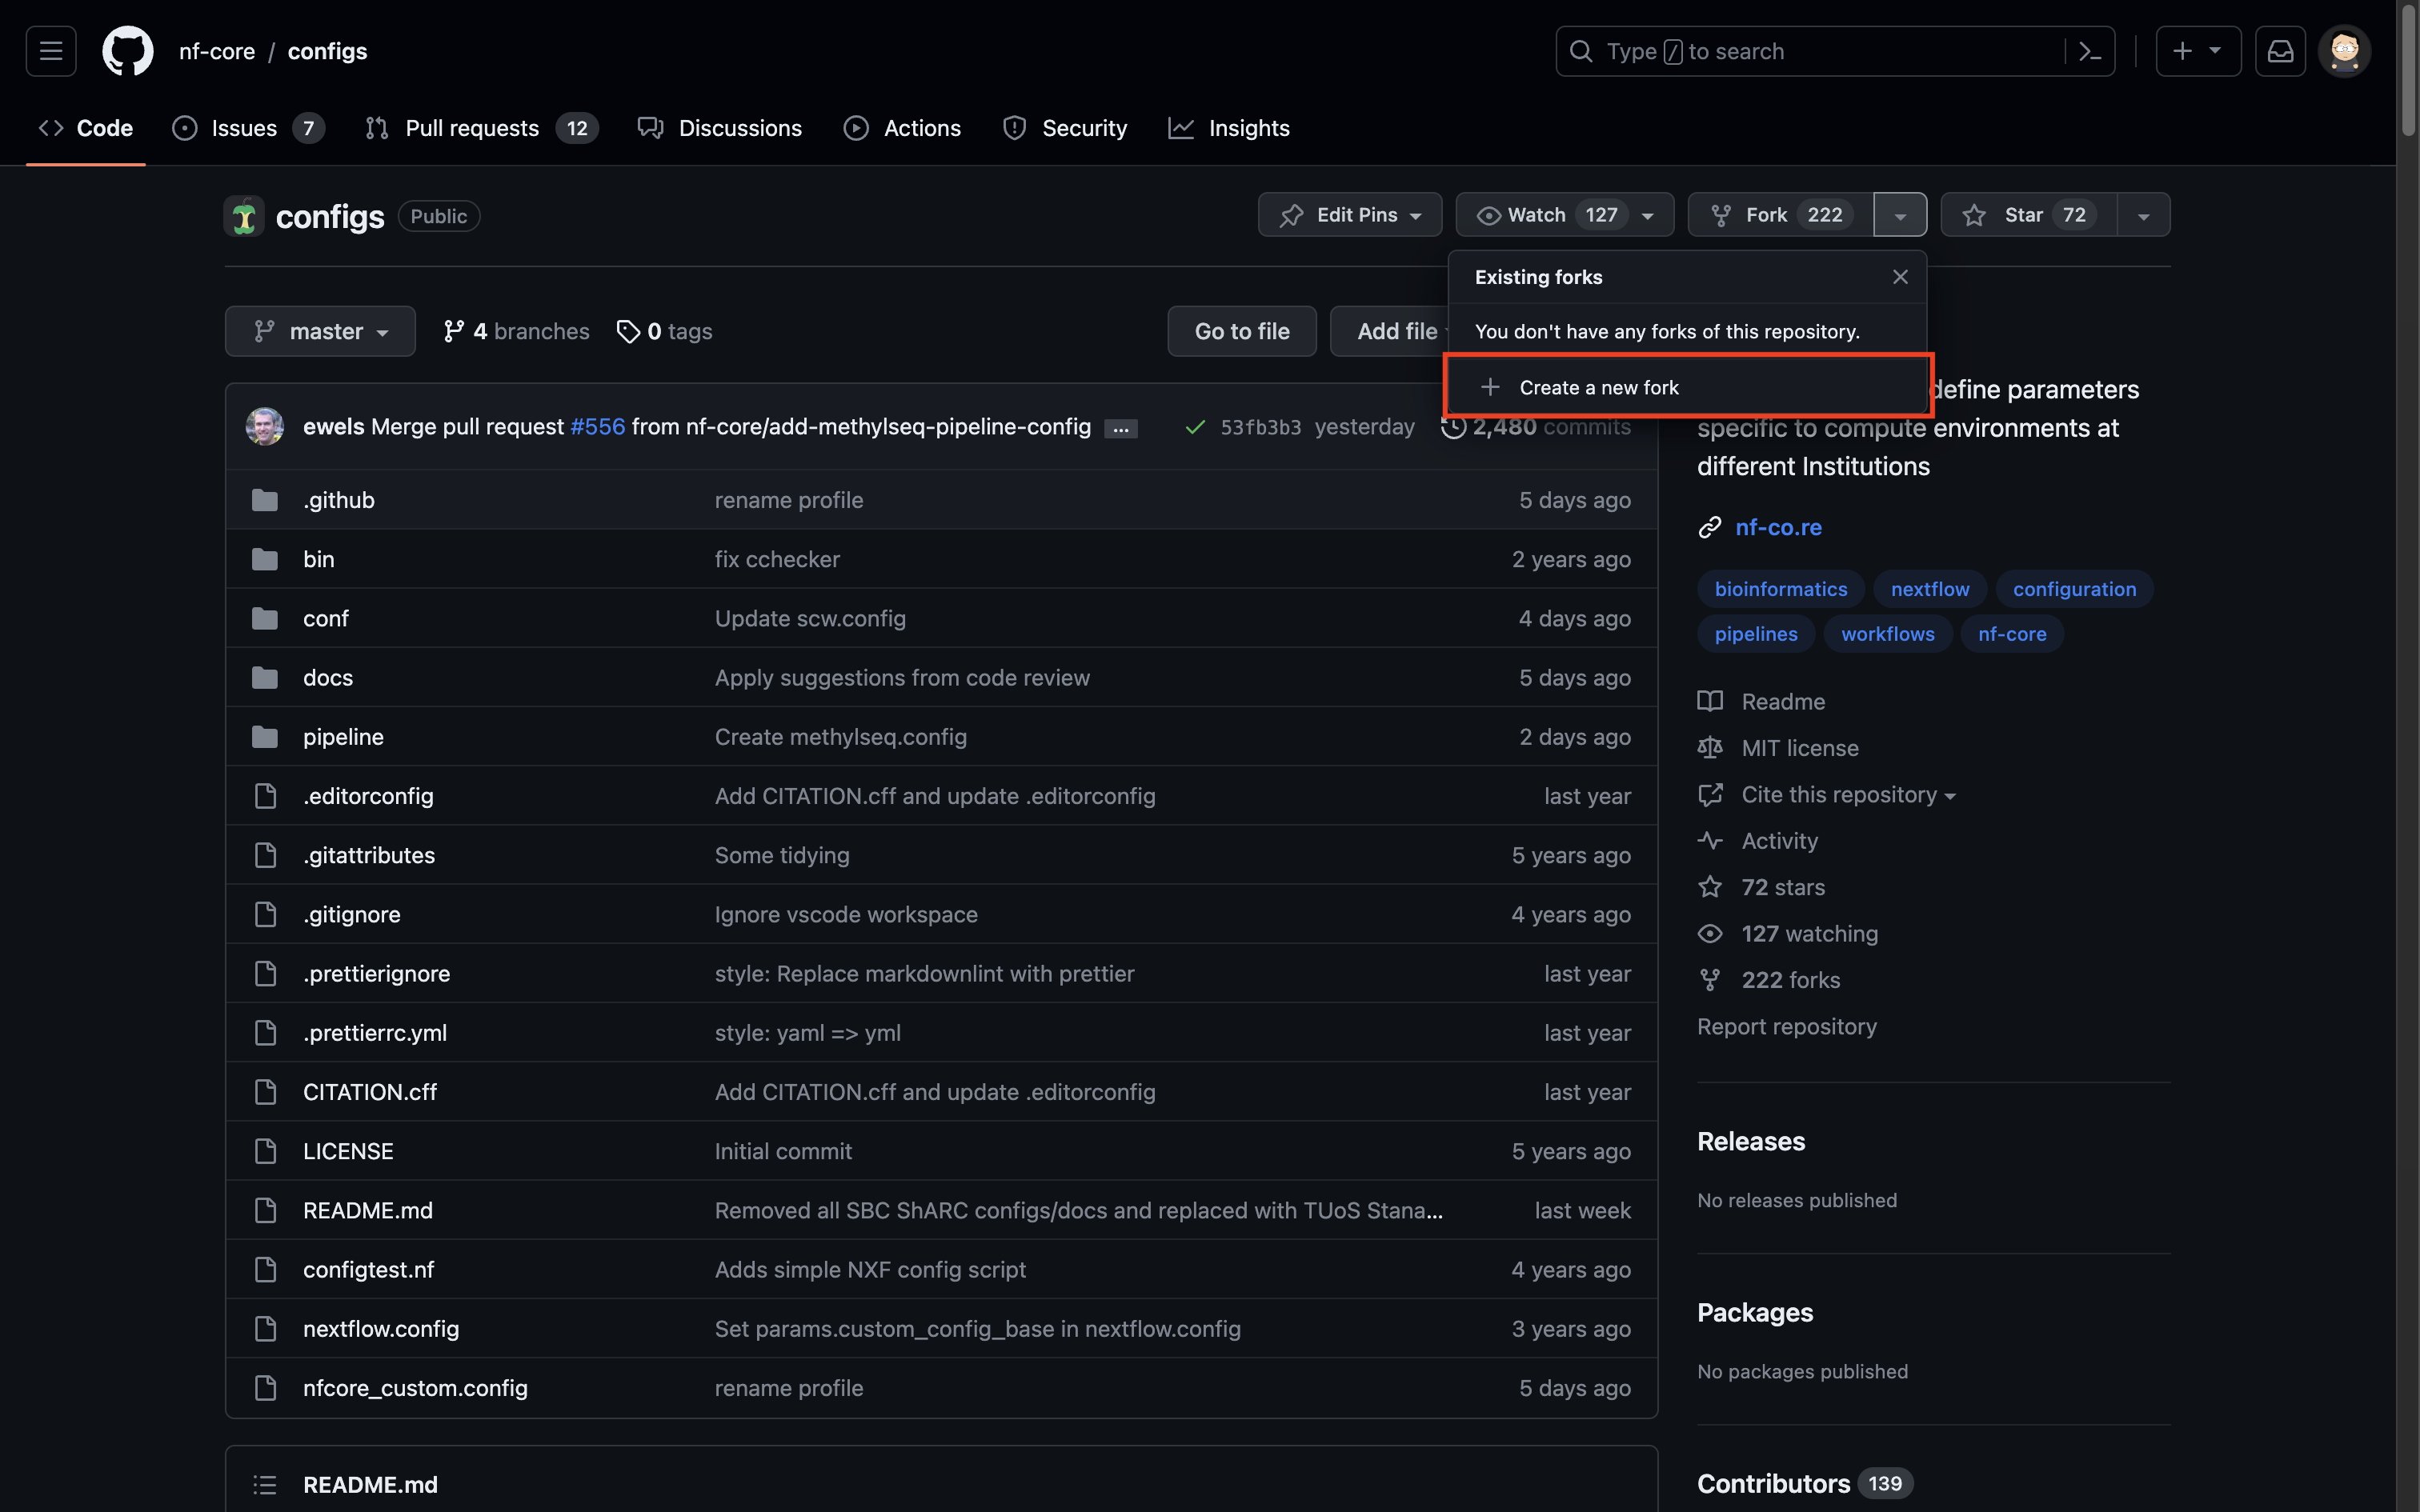Open pull request #556 link
The width and height of the screenshot is (2420, 1512).
pos(598,427)
